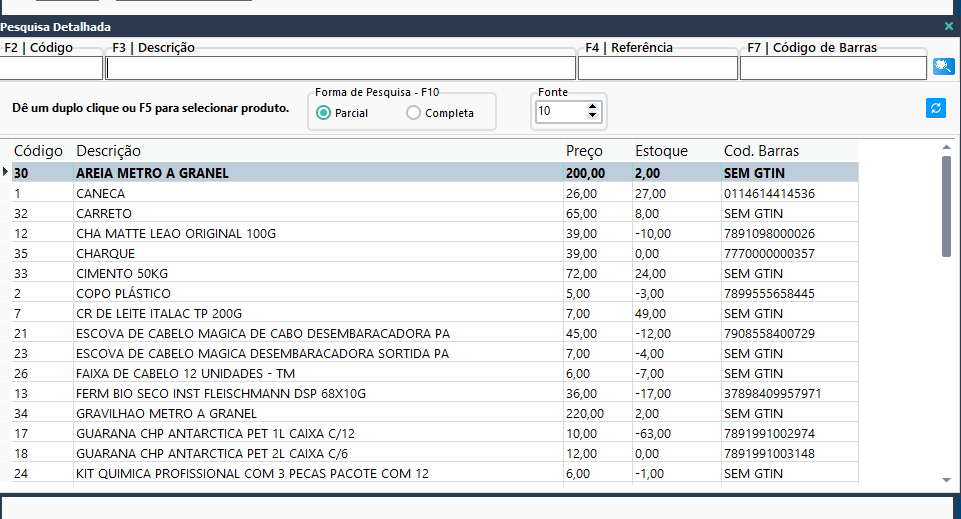
Task: Click stock value -17,00 cell
Action: pos(677,393)
